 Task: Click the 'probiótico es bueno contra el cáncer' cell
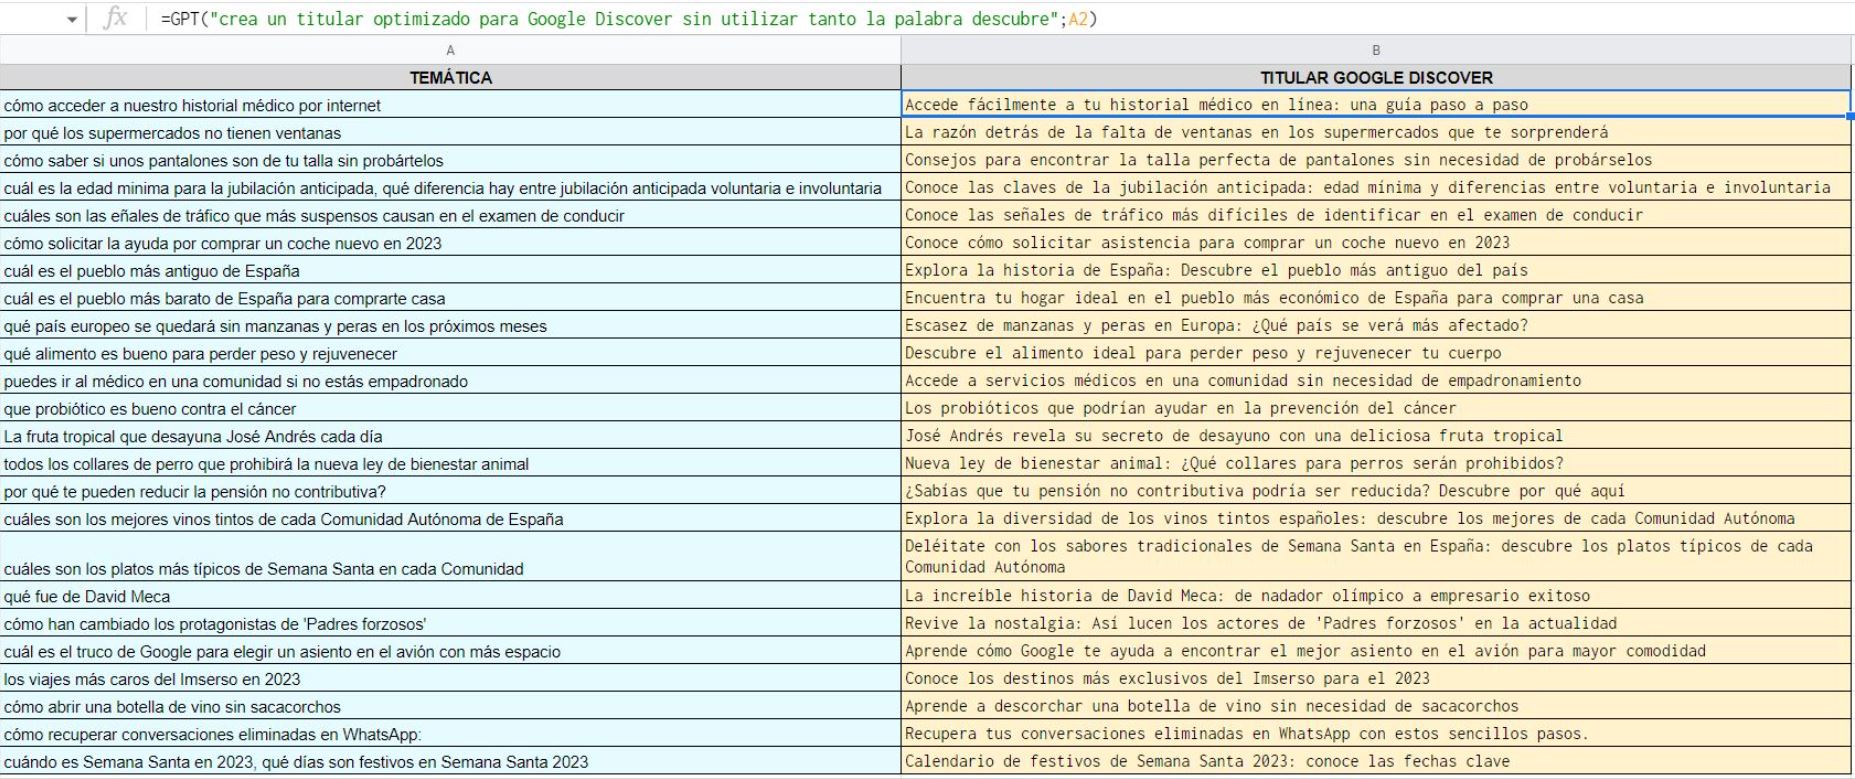[x=450, y=409]
